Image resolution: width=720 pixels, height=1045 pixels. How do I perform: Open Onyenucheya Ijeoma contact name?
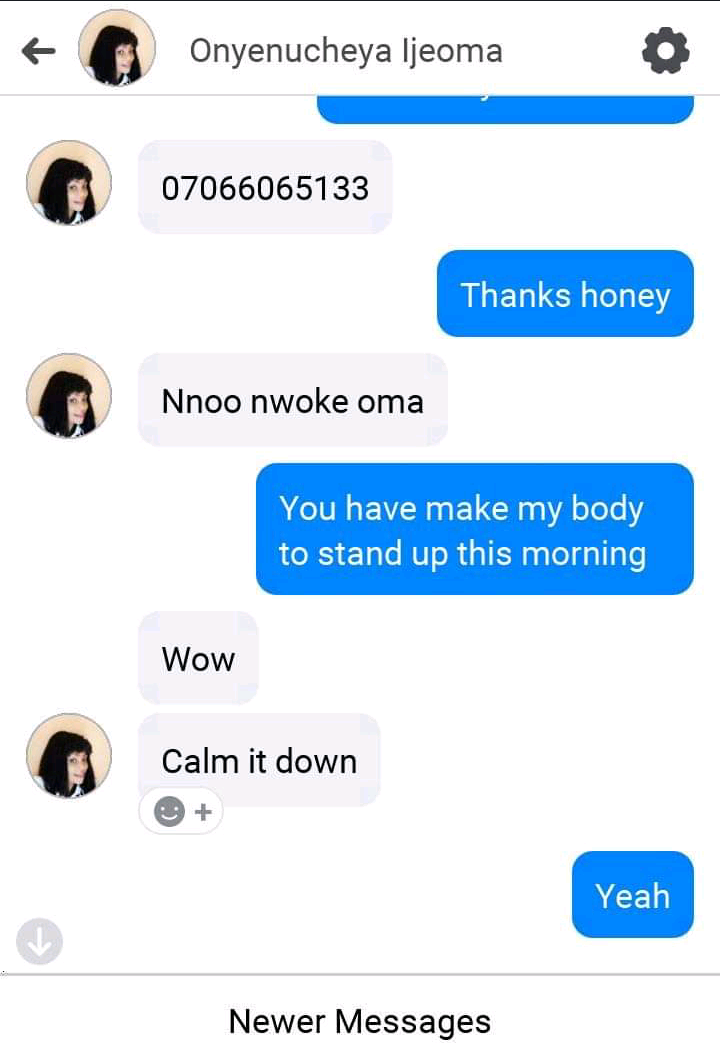point(346,51)
